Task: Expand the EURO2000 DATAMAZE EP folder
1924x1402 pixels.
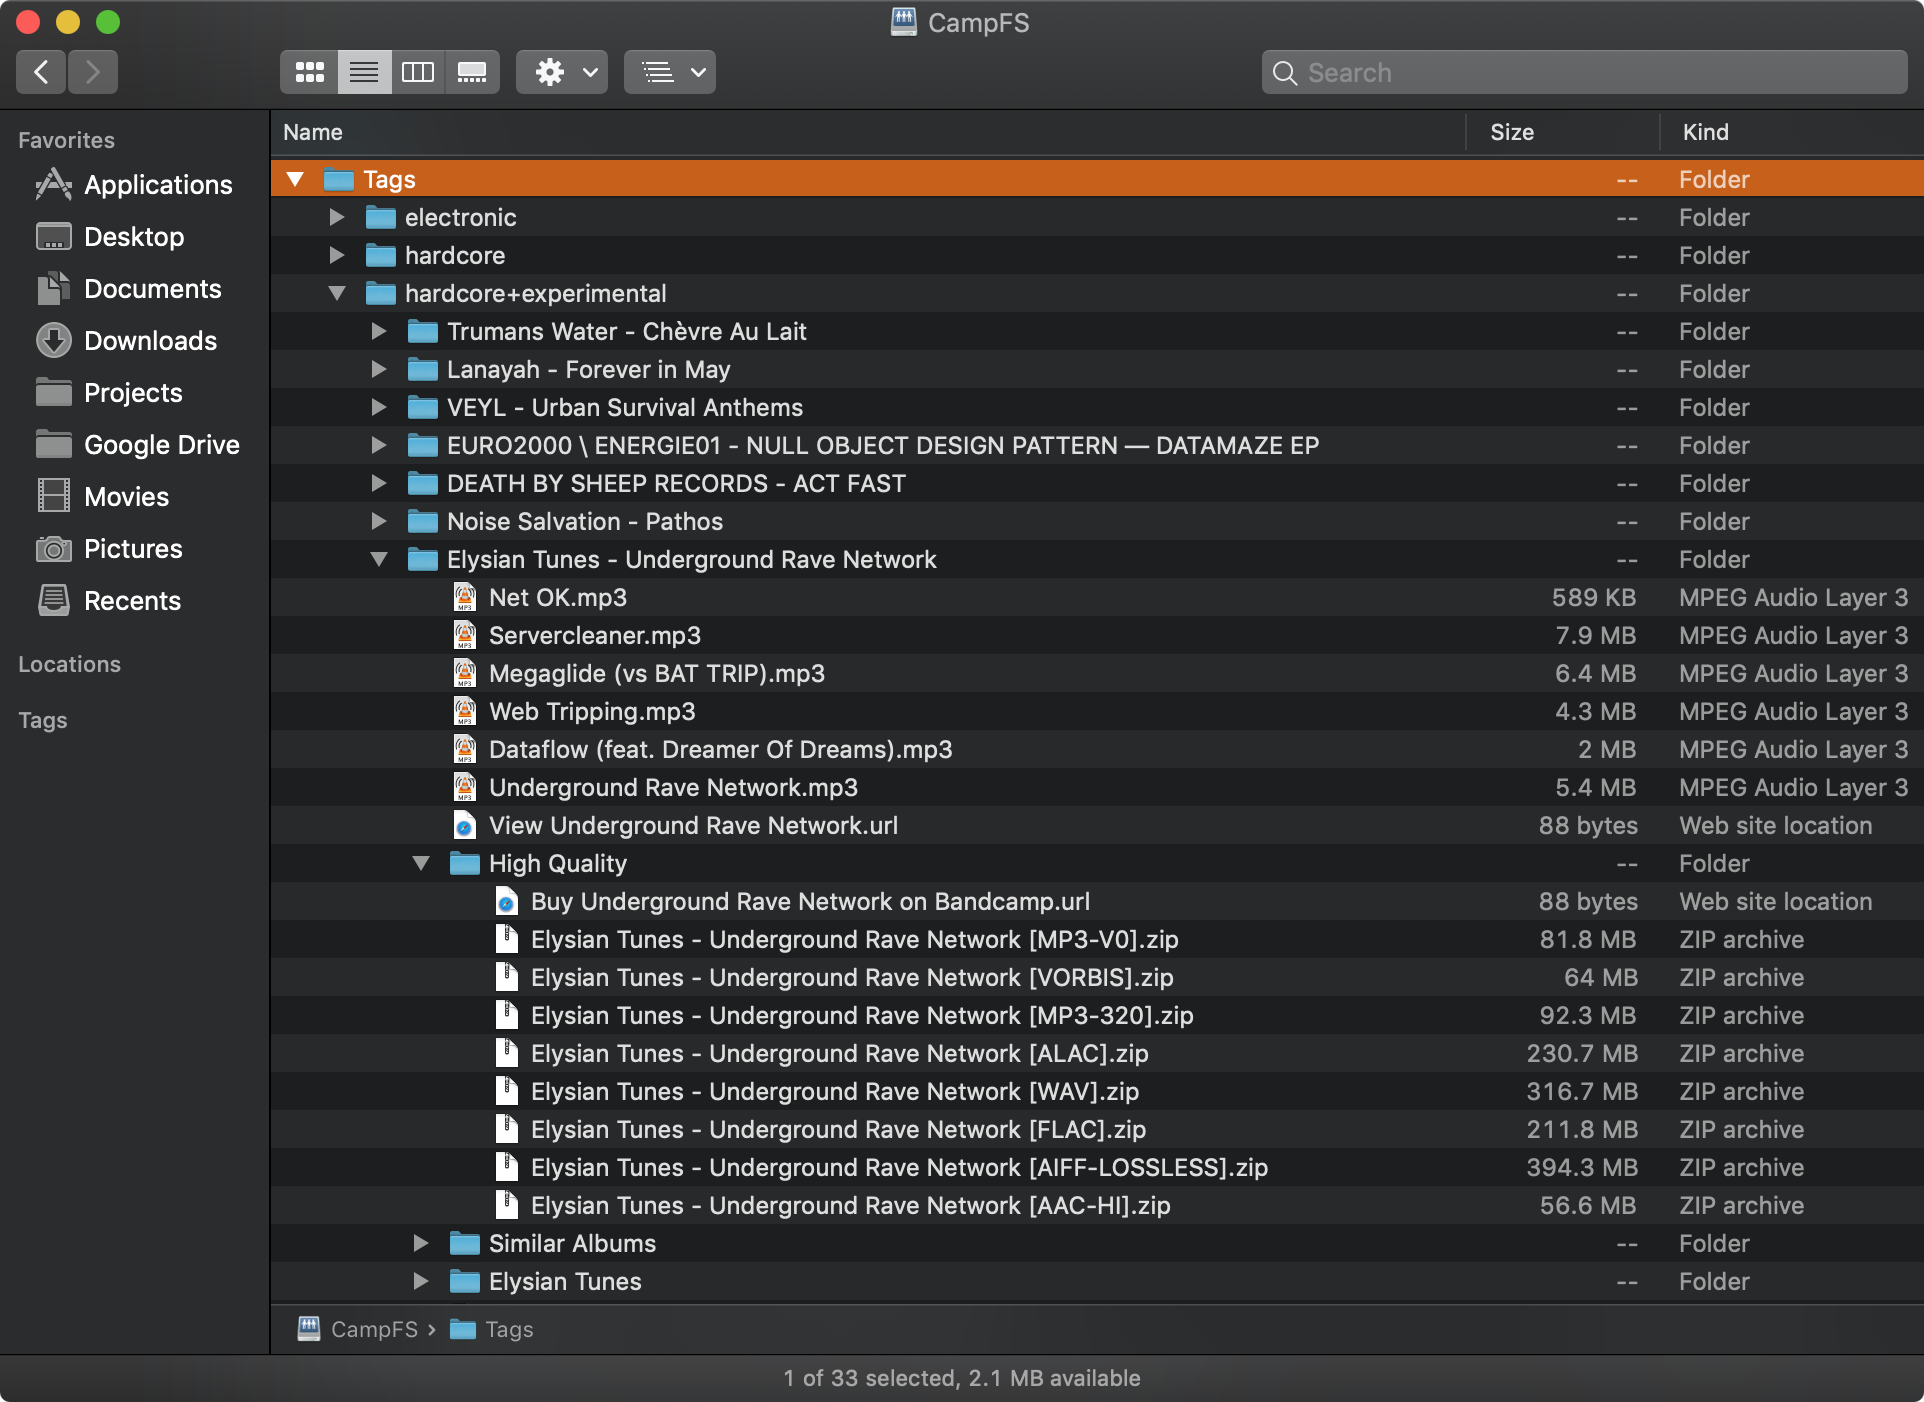Action: (379, 446)
